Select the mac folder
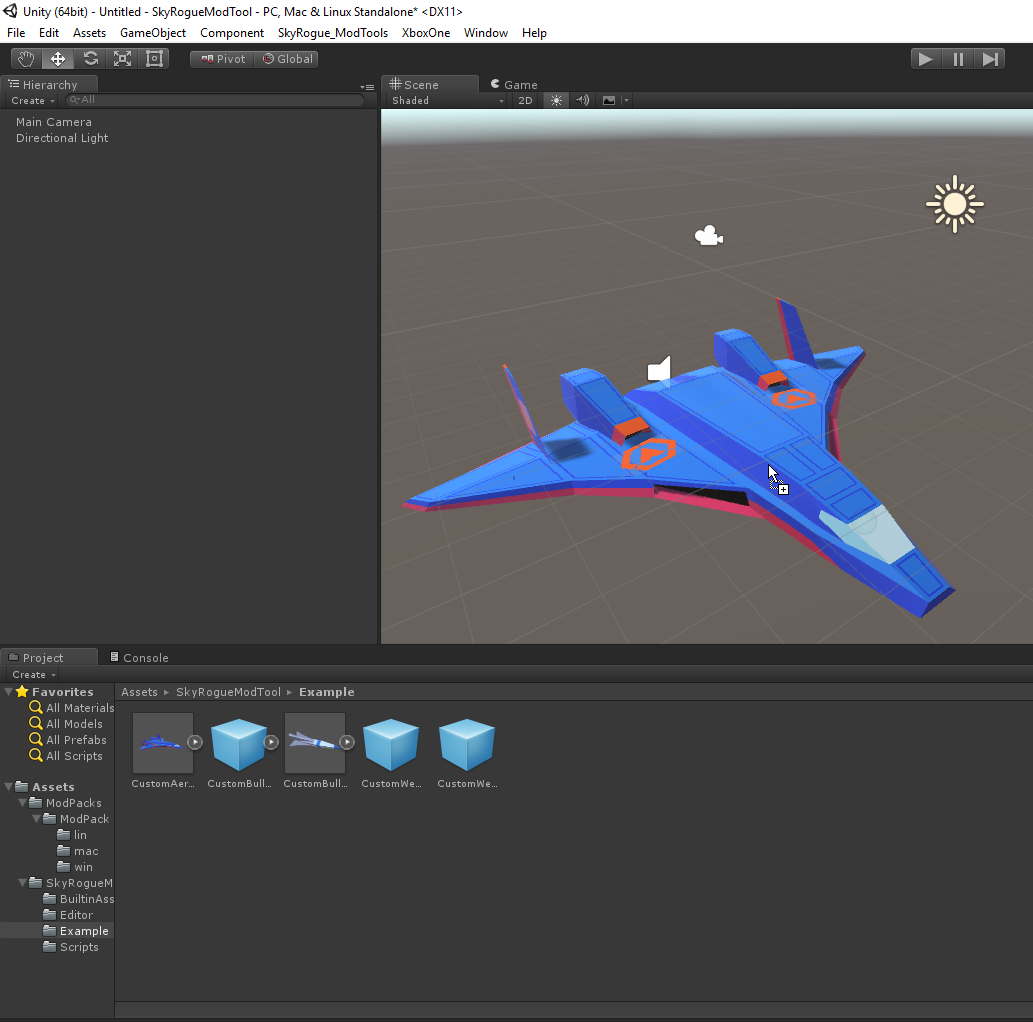 [78, 851]
